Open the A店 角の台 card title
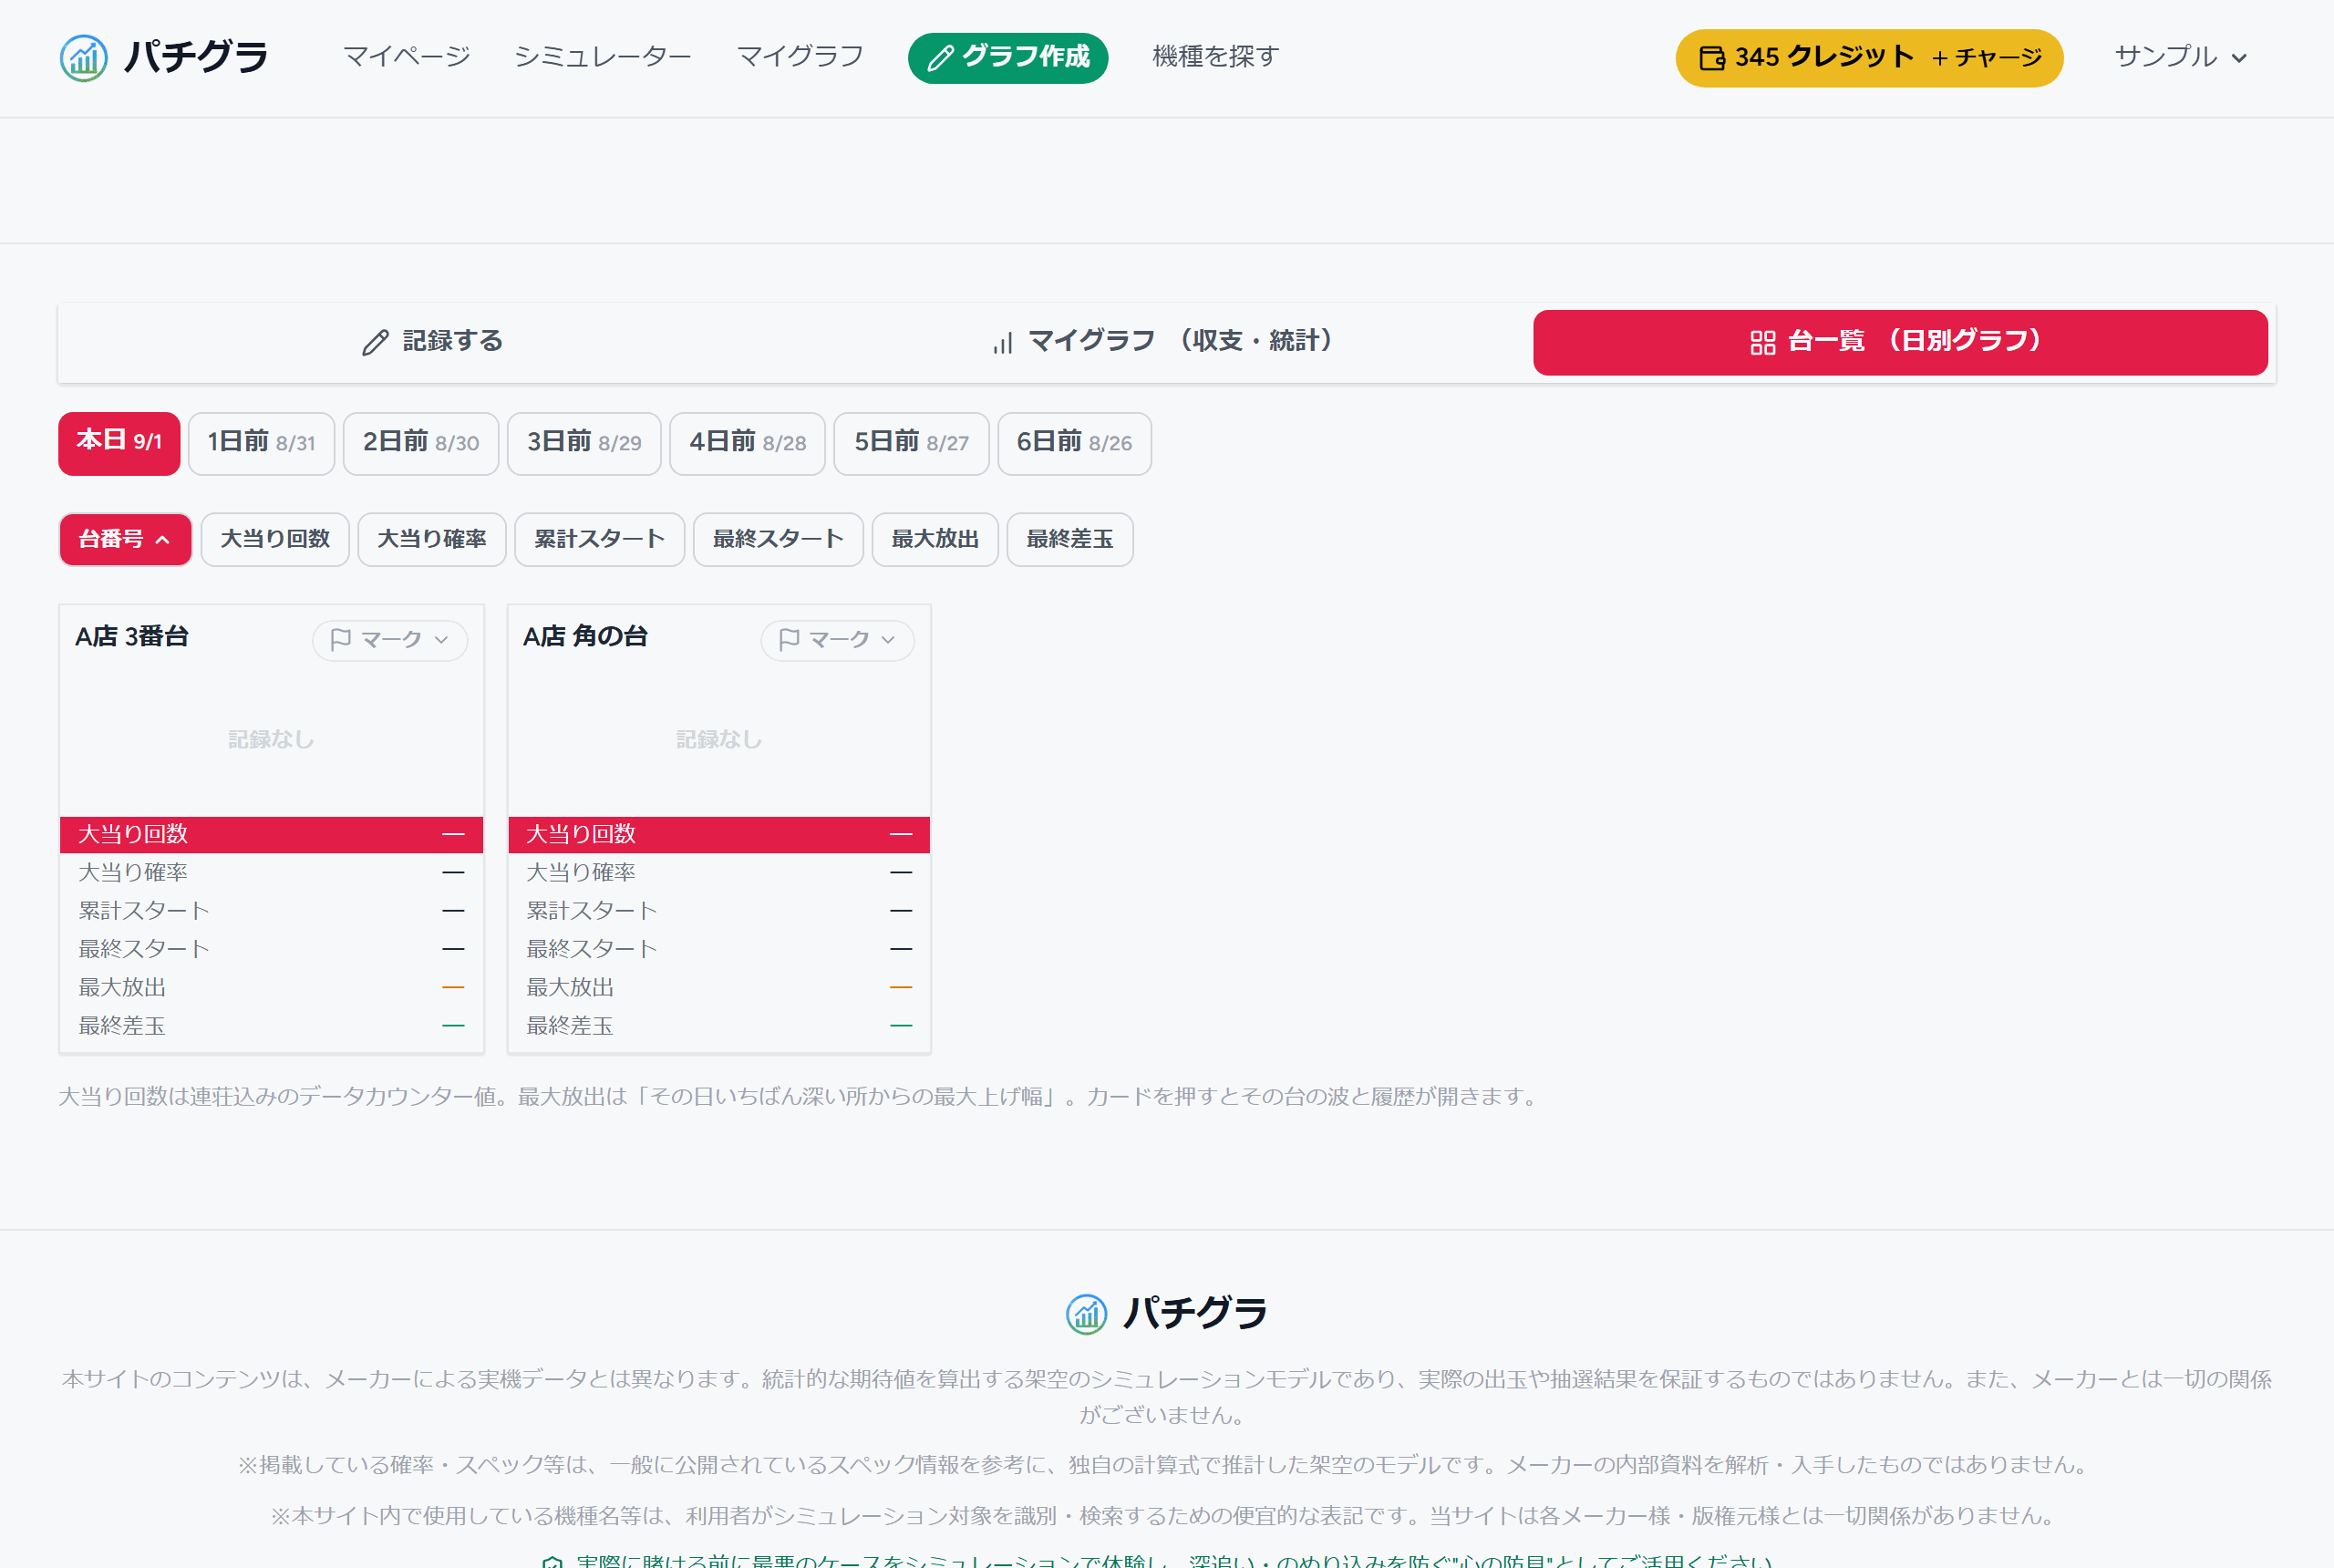This screenshot has width=2334, height=1568. tap(585, 637)
